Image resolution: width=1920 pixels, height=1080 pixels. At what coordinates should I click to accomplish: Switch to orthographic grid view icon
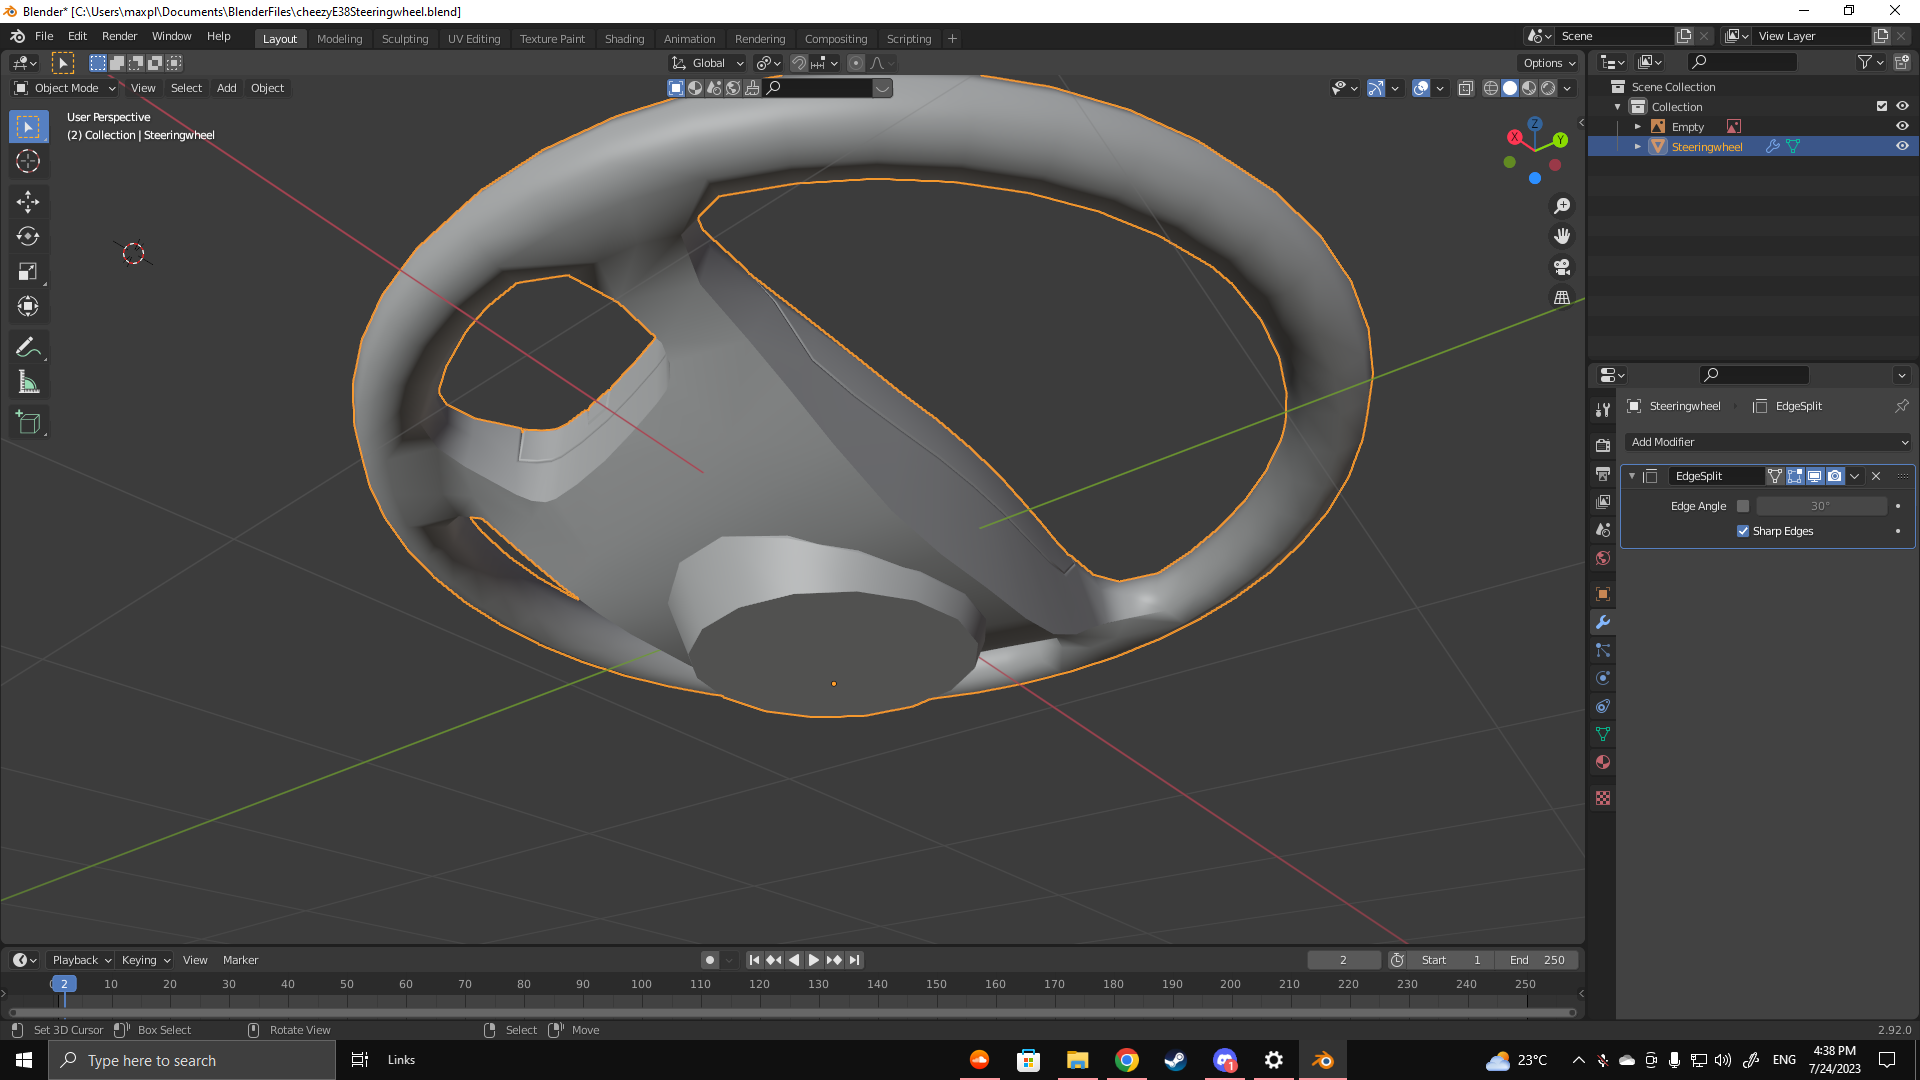pyautogui.click(x=1562, y=298)
